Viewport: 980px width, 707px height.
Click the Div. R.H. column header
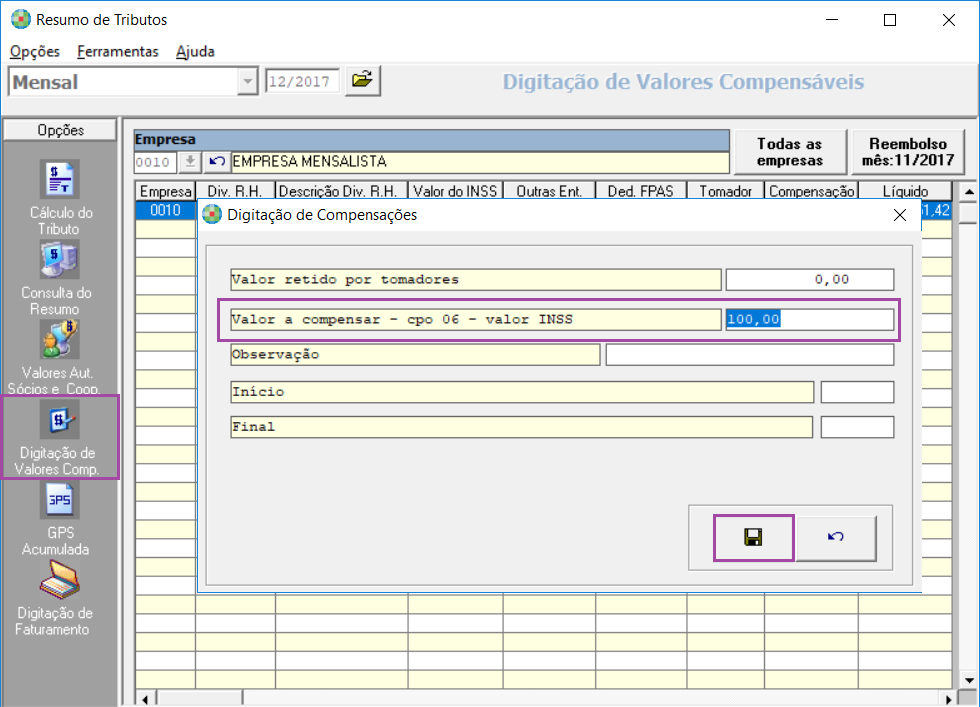(235, 191)
